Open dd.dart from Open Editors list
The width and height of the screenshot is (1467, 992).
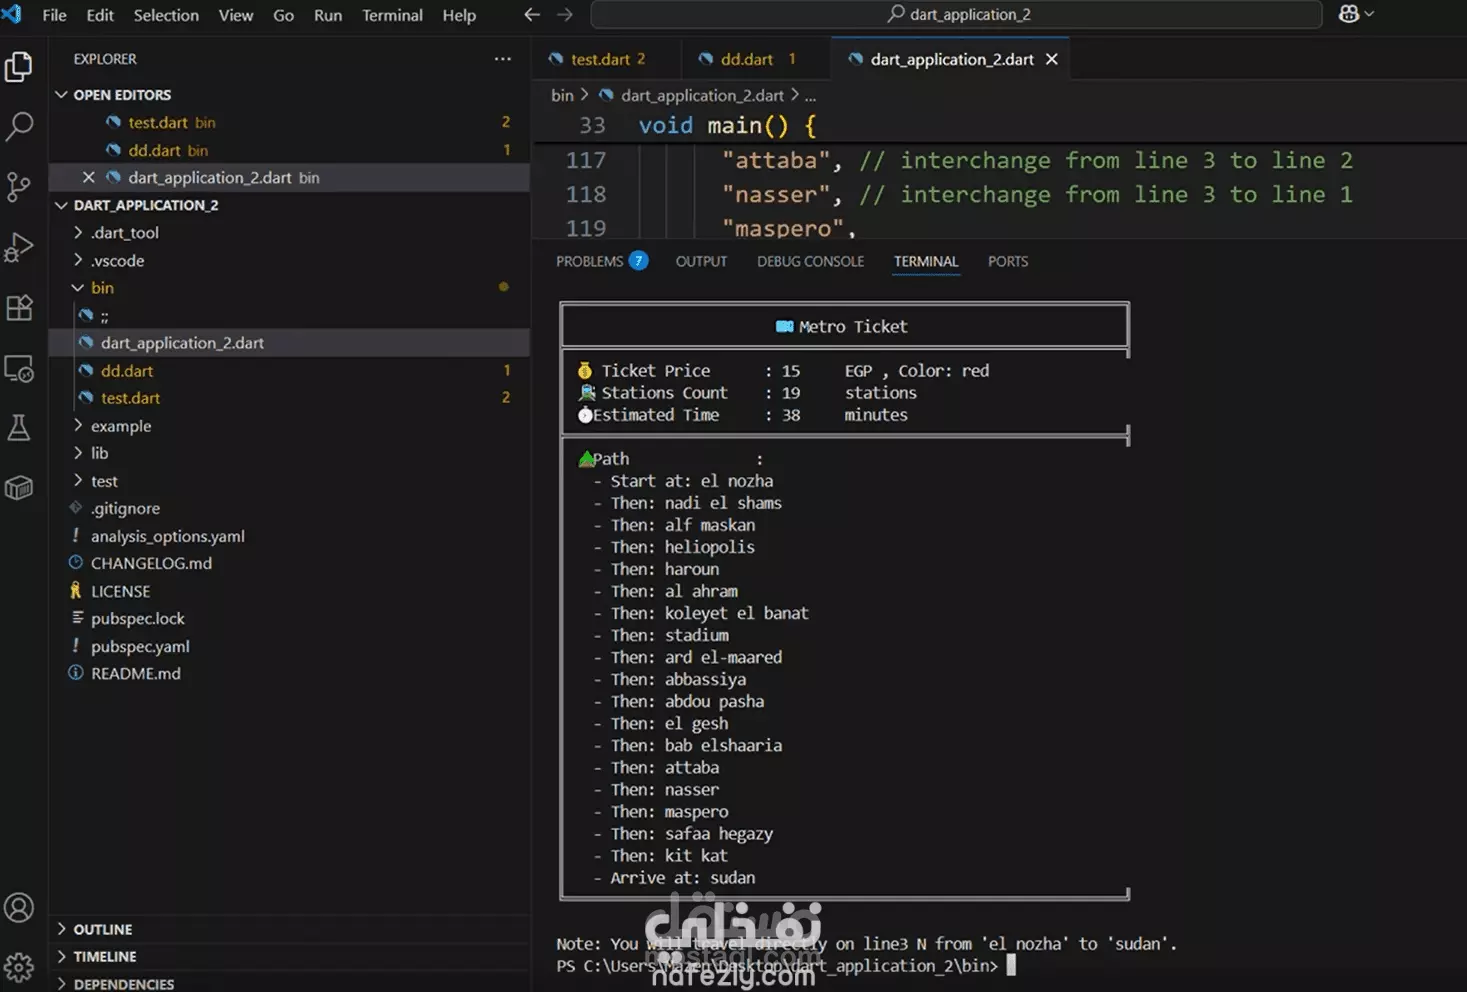click(x=289, y=150)
